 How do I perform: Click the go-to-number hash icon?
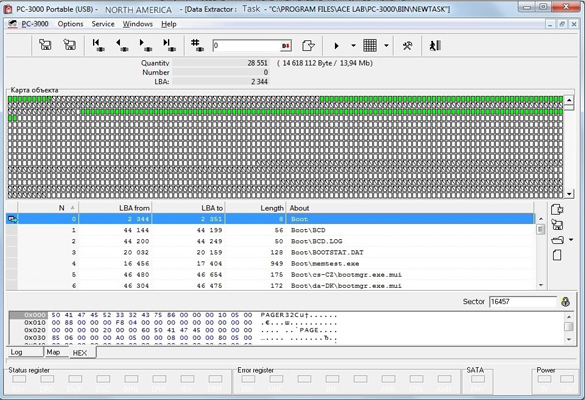click(x=197, y=45)
